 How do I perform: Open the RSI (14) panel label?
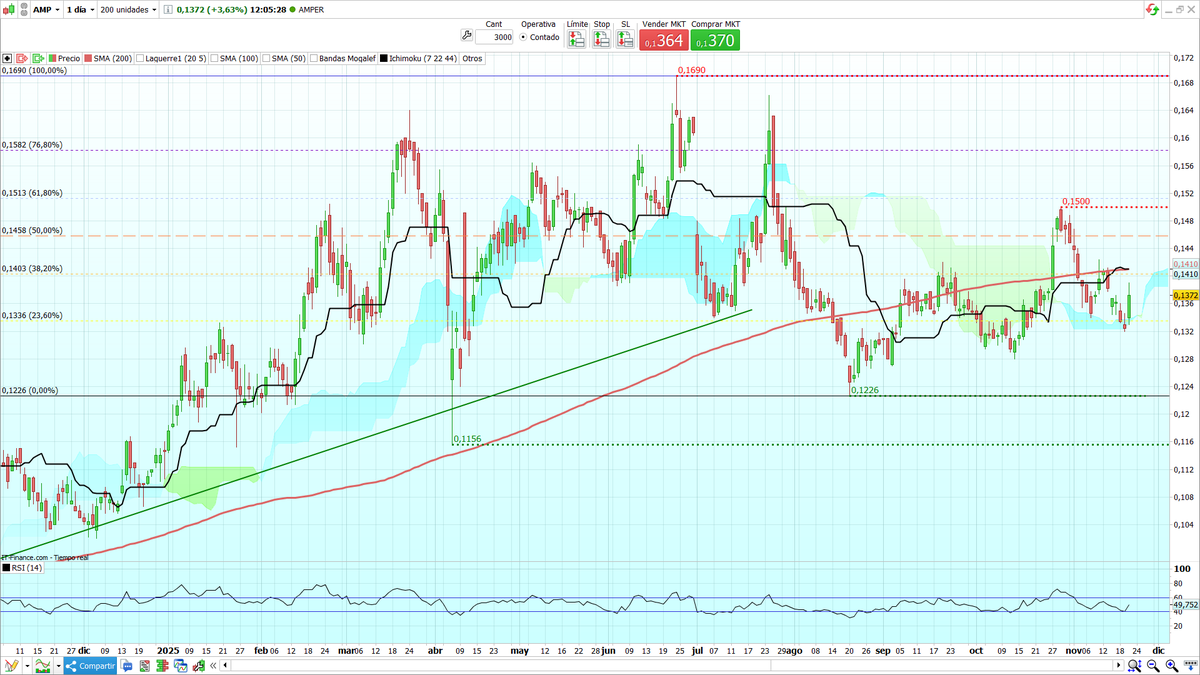pyautogui.click(x=25, y=568)
